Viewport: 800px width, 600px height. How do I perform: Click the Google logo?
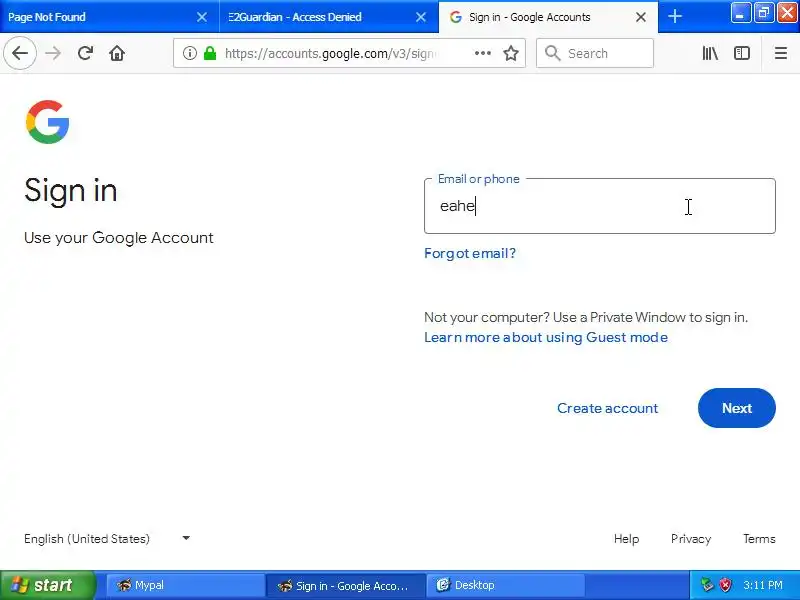[x=47, y=122]
